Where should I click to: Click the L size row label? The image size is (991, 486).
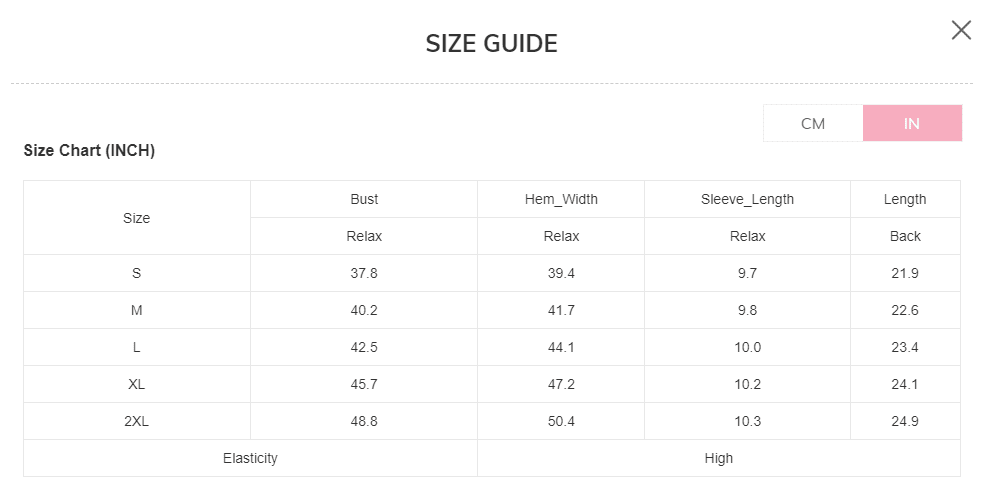click(137, 348)
